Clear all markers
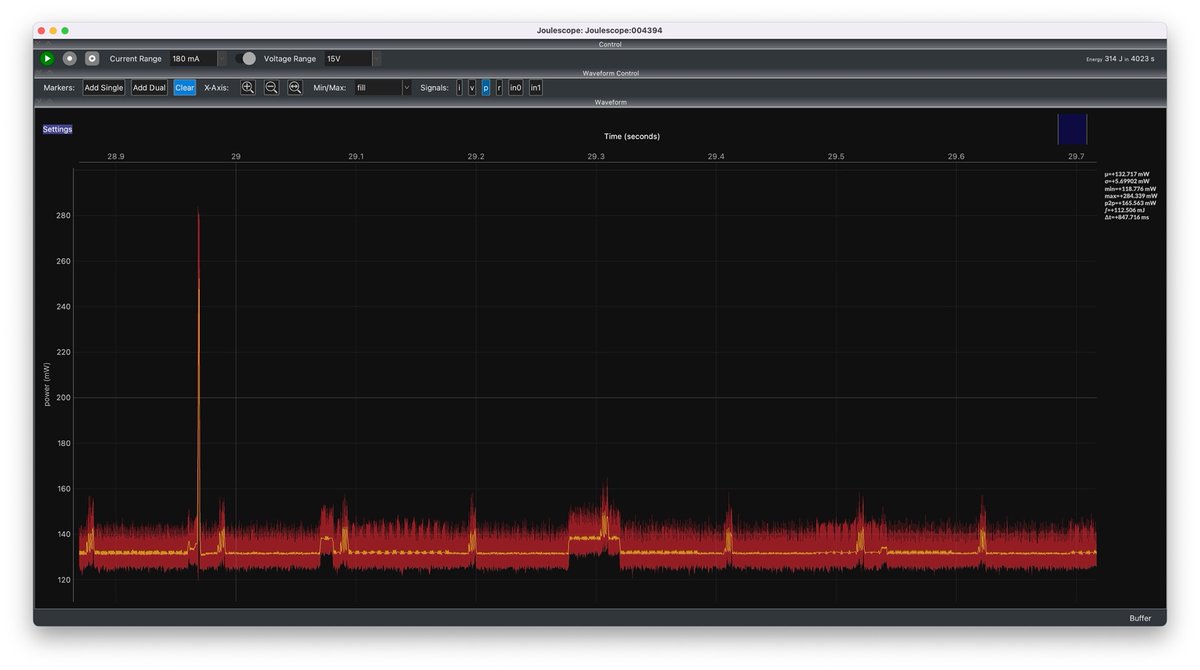Viewport: 1200px width, 670px height. 185,88
